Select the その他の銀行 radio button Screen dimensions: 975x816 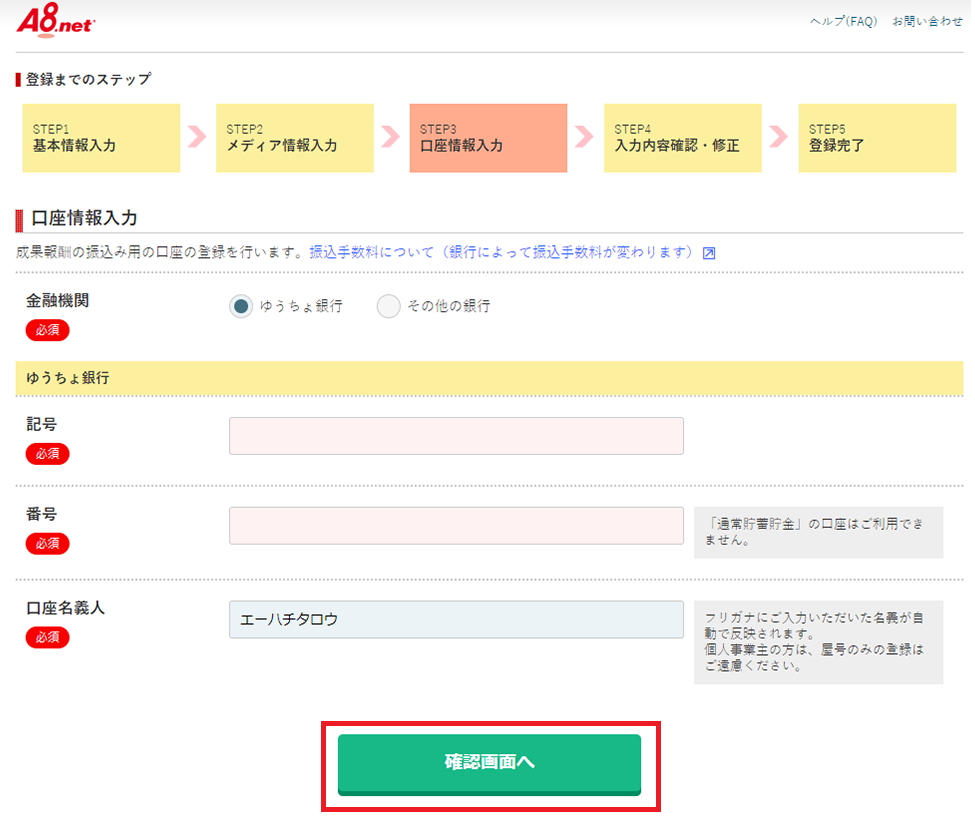pos(389,306)
